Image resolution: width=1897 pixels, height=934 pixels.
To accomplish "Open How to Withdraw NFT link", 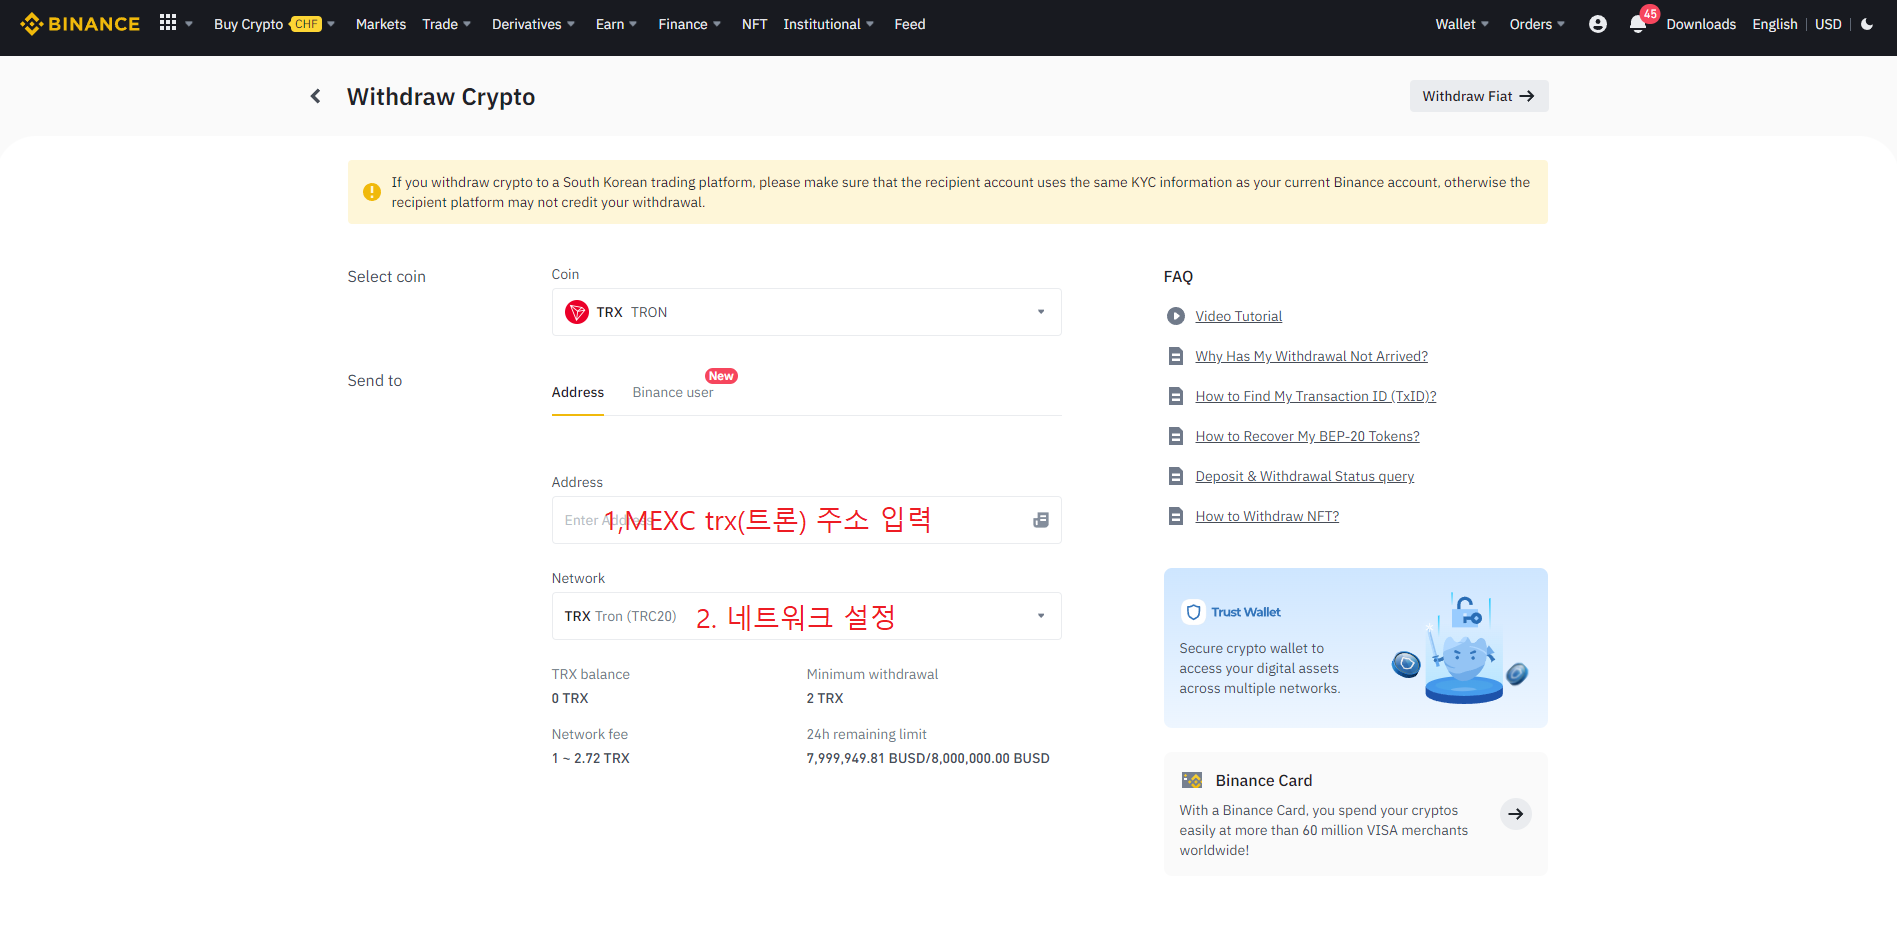I will coord(1267,516).
